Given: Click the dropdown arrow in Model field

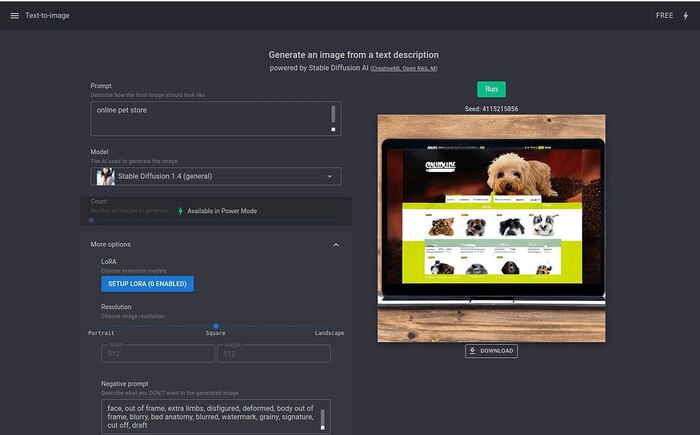Looking at the screenshot, I should tap(329, 177).
